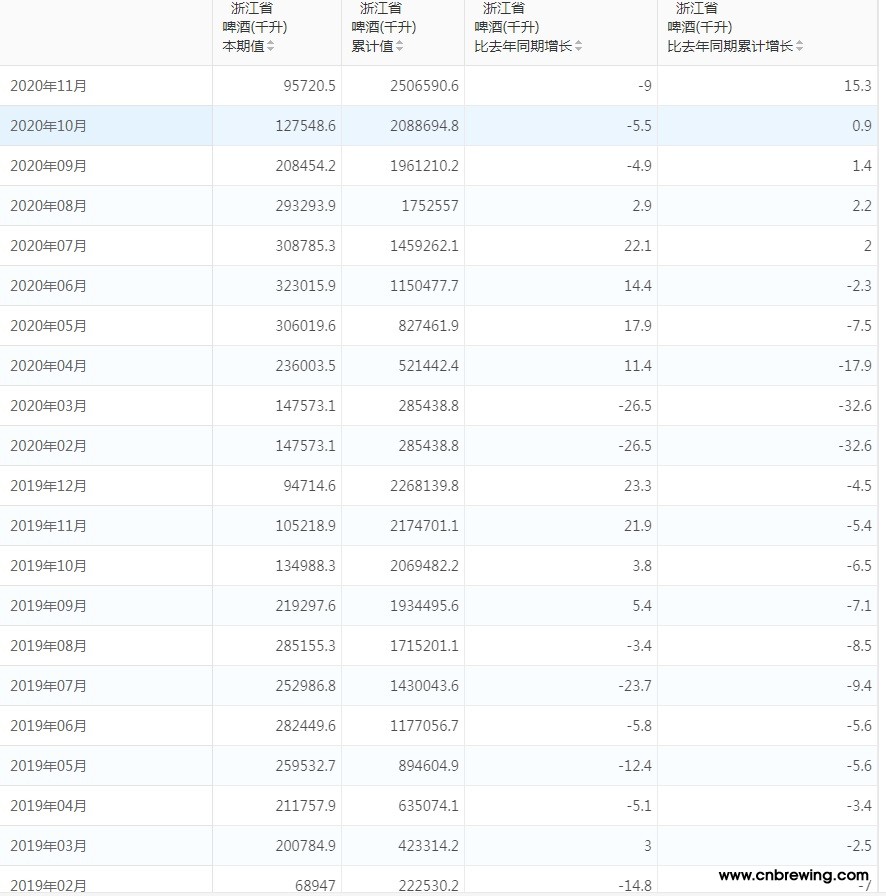Image resolution: width=886 pixels, height=896 pixels.
Task: Select cell showing 1459262.1 cumulative value
Action: pyautogui.click(x=424, y=246)
